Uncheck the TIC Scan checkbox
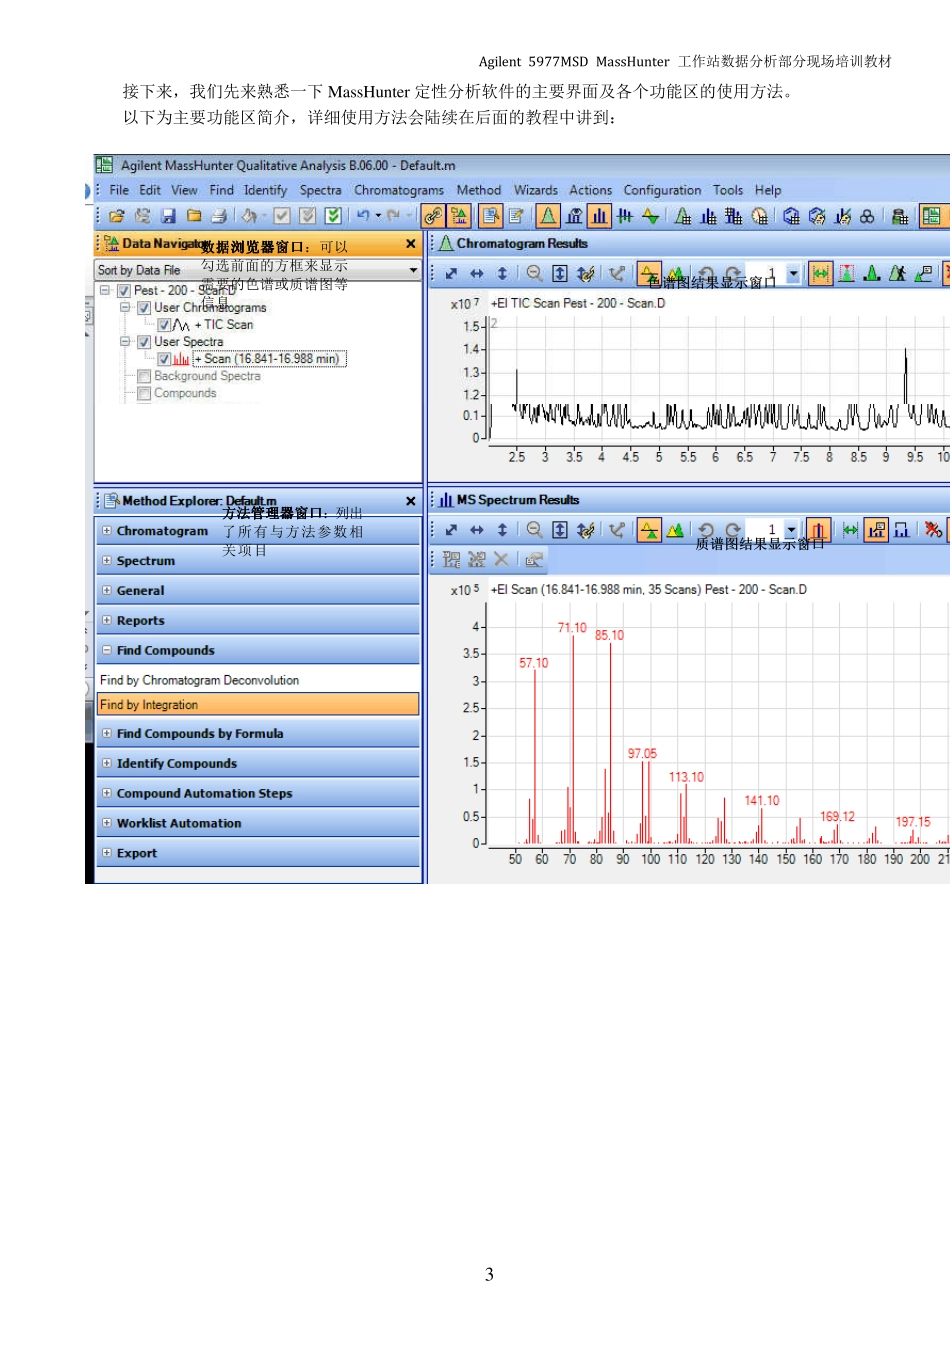950x1345 pixels. (x=164, y=325)
